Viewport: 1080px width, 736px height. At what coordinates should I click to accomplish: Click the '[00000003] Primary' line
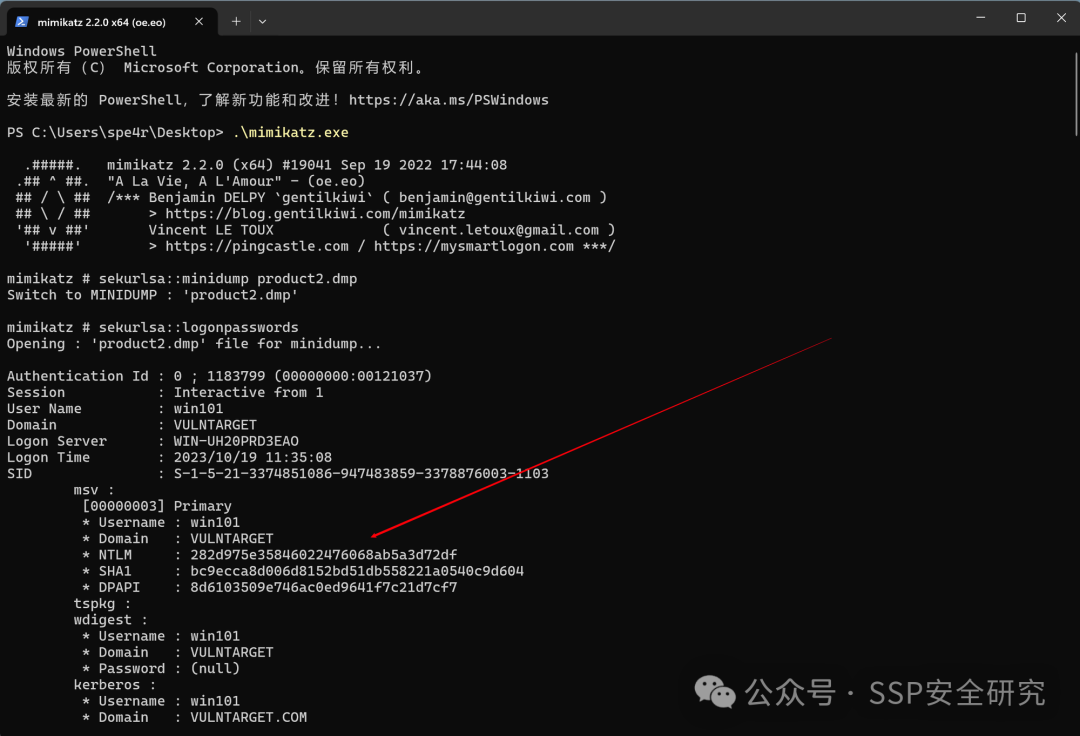pos(157,506)
